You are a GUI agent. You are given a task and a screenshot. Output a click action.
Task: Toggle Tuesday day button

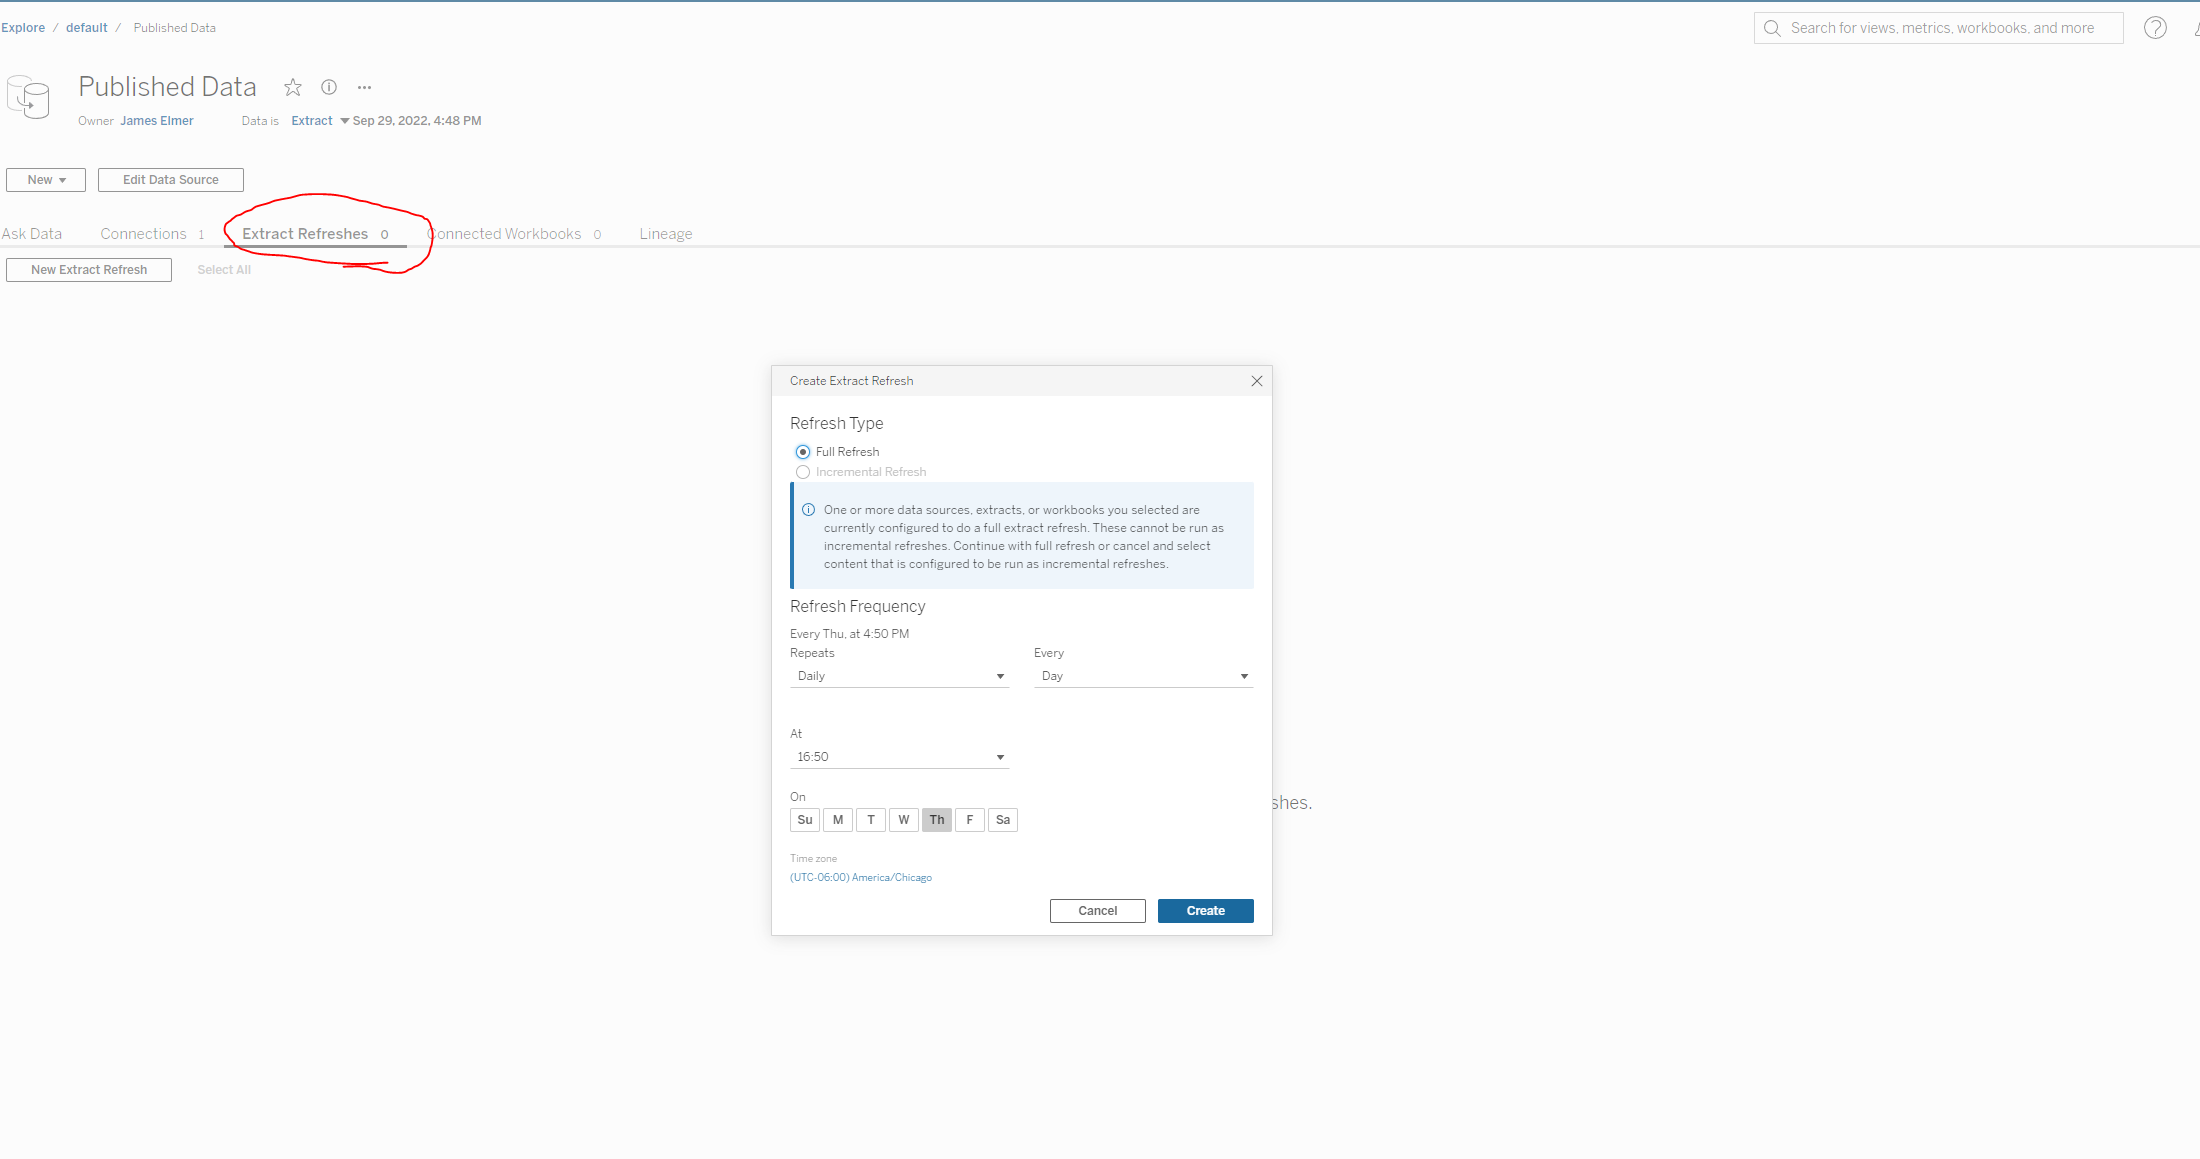click(871, 820)
